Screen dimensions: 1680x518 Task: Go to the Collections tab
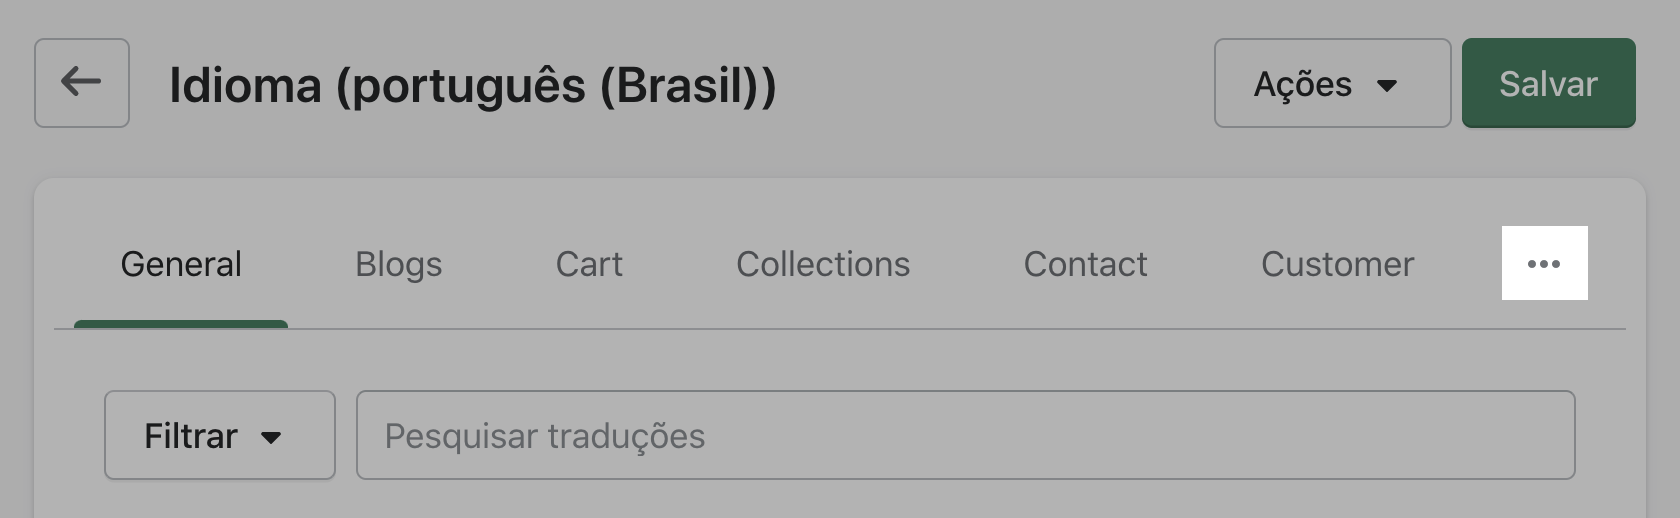823,265
